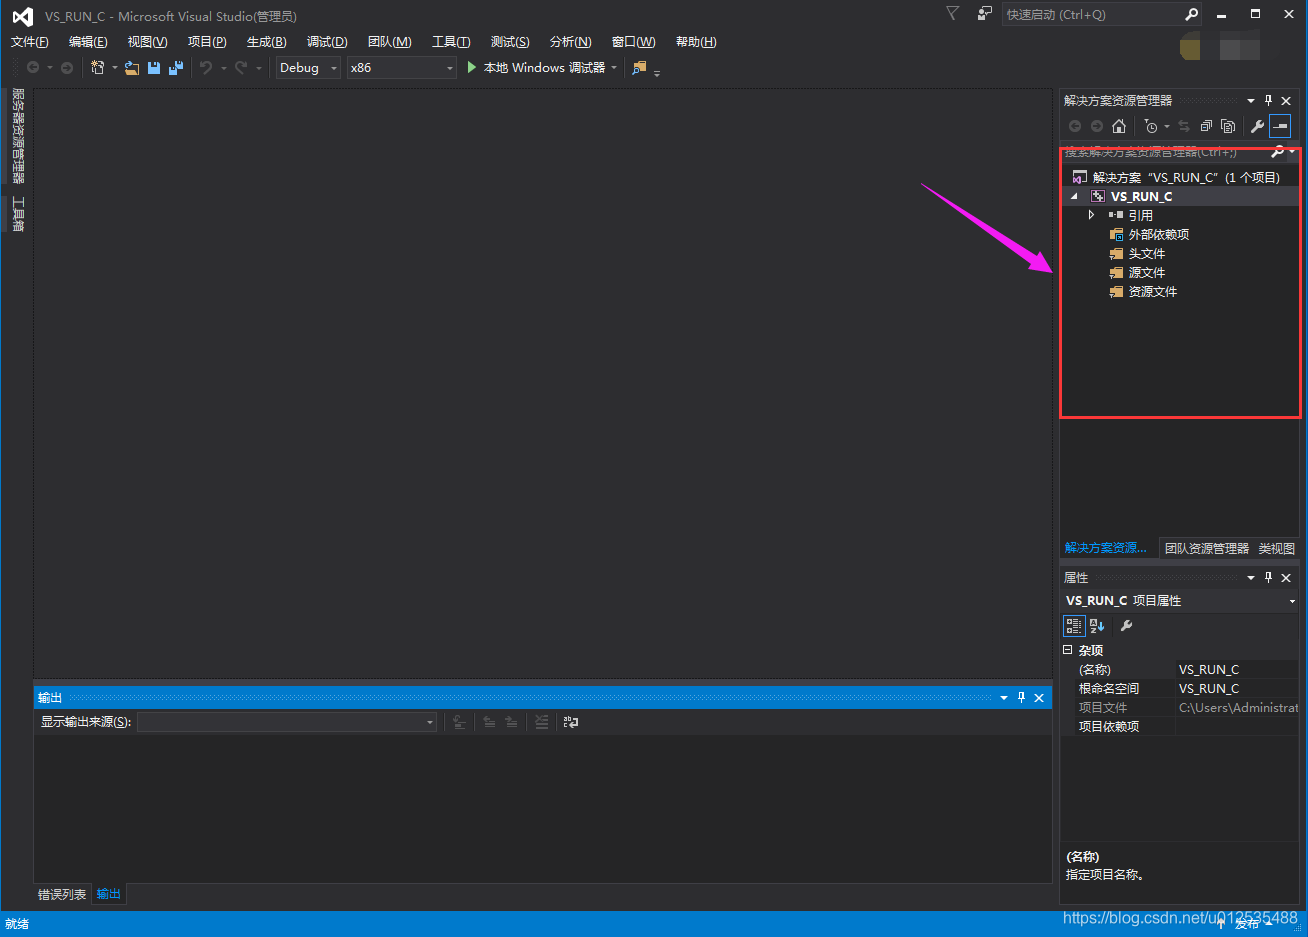
Task: Click the feedback icon beside quick launch
Action: click(x=985, y=13)
